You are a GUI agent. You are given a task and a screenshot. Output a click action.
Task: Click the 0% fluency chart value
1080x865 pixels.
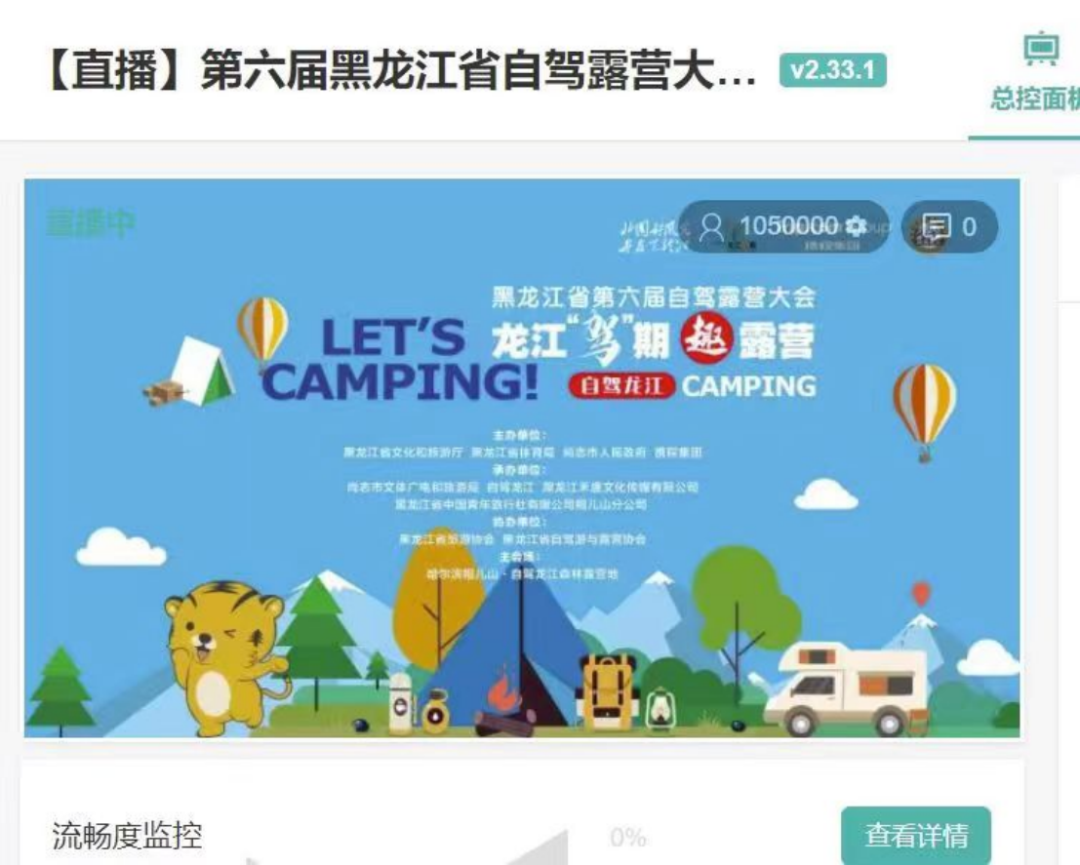pos(628,837)
